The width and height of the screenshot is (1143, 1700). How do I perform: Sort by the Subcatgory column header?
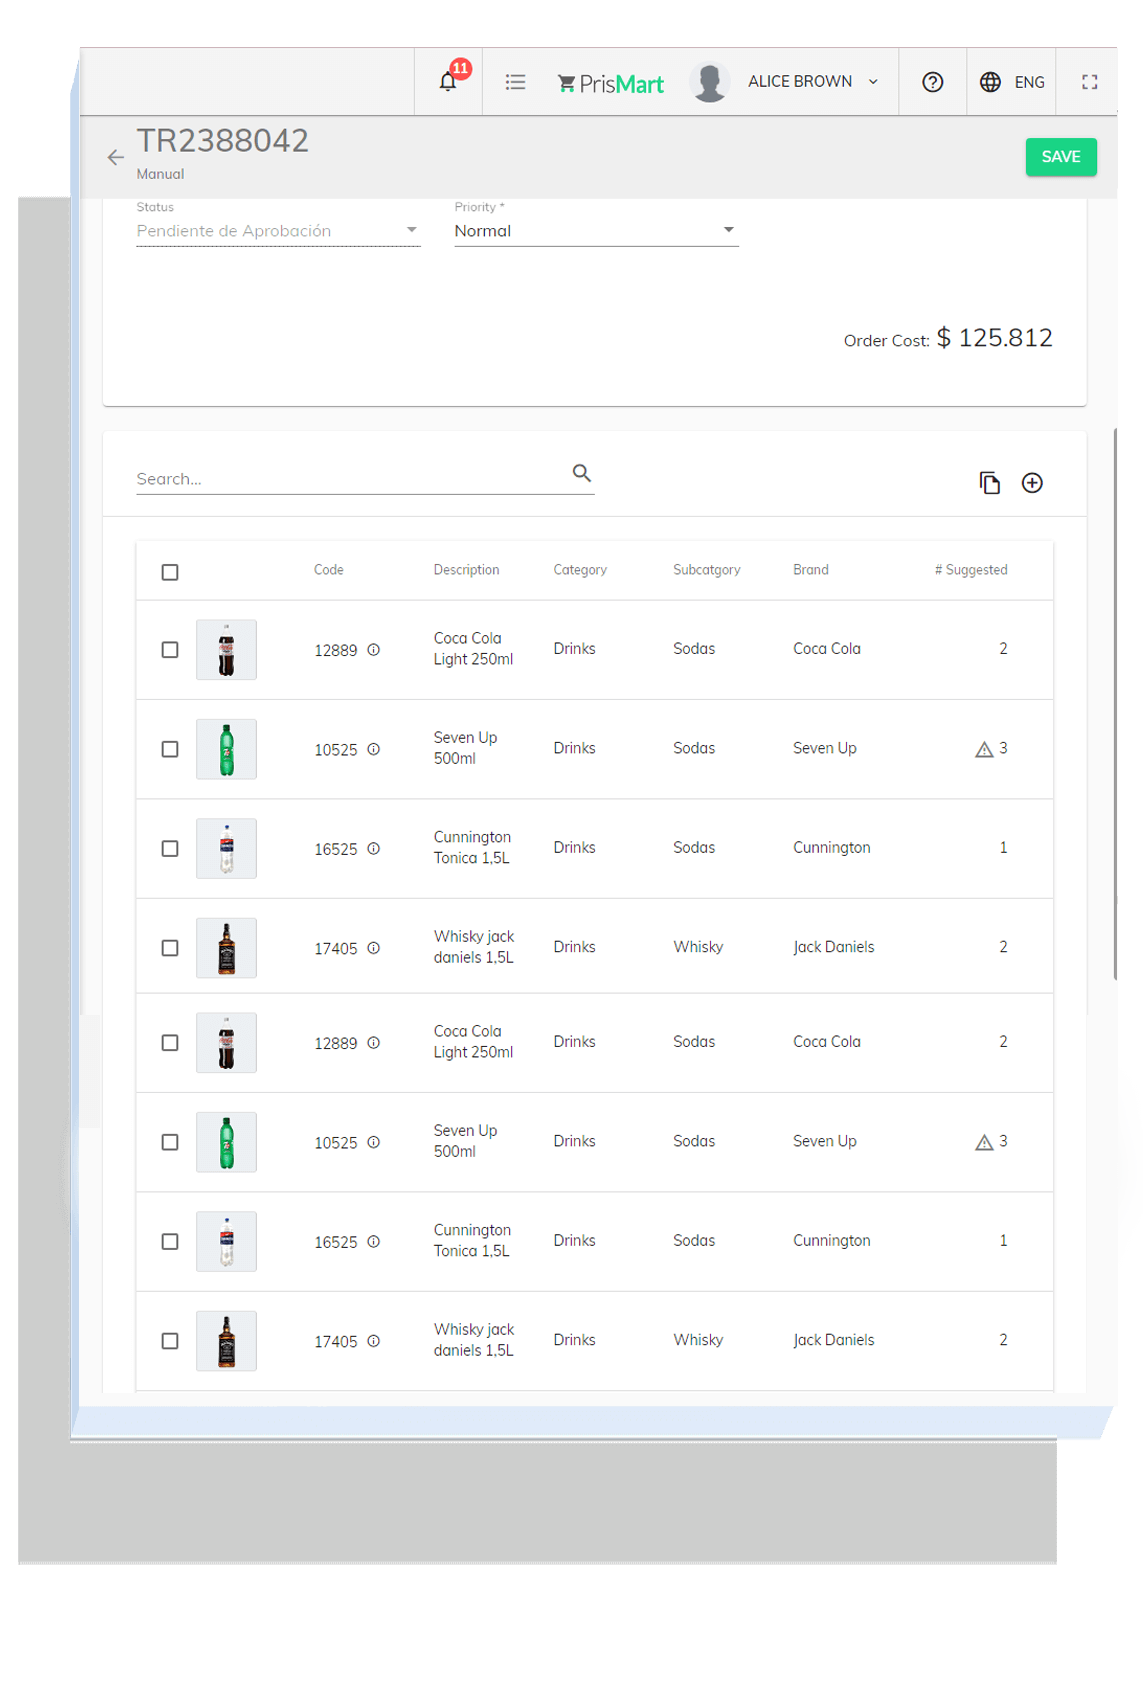coord(707,570)
